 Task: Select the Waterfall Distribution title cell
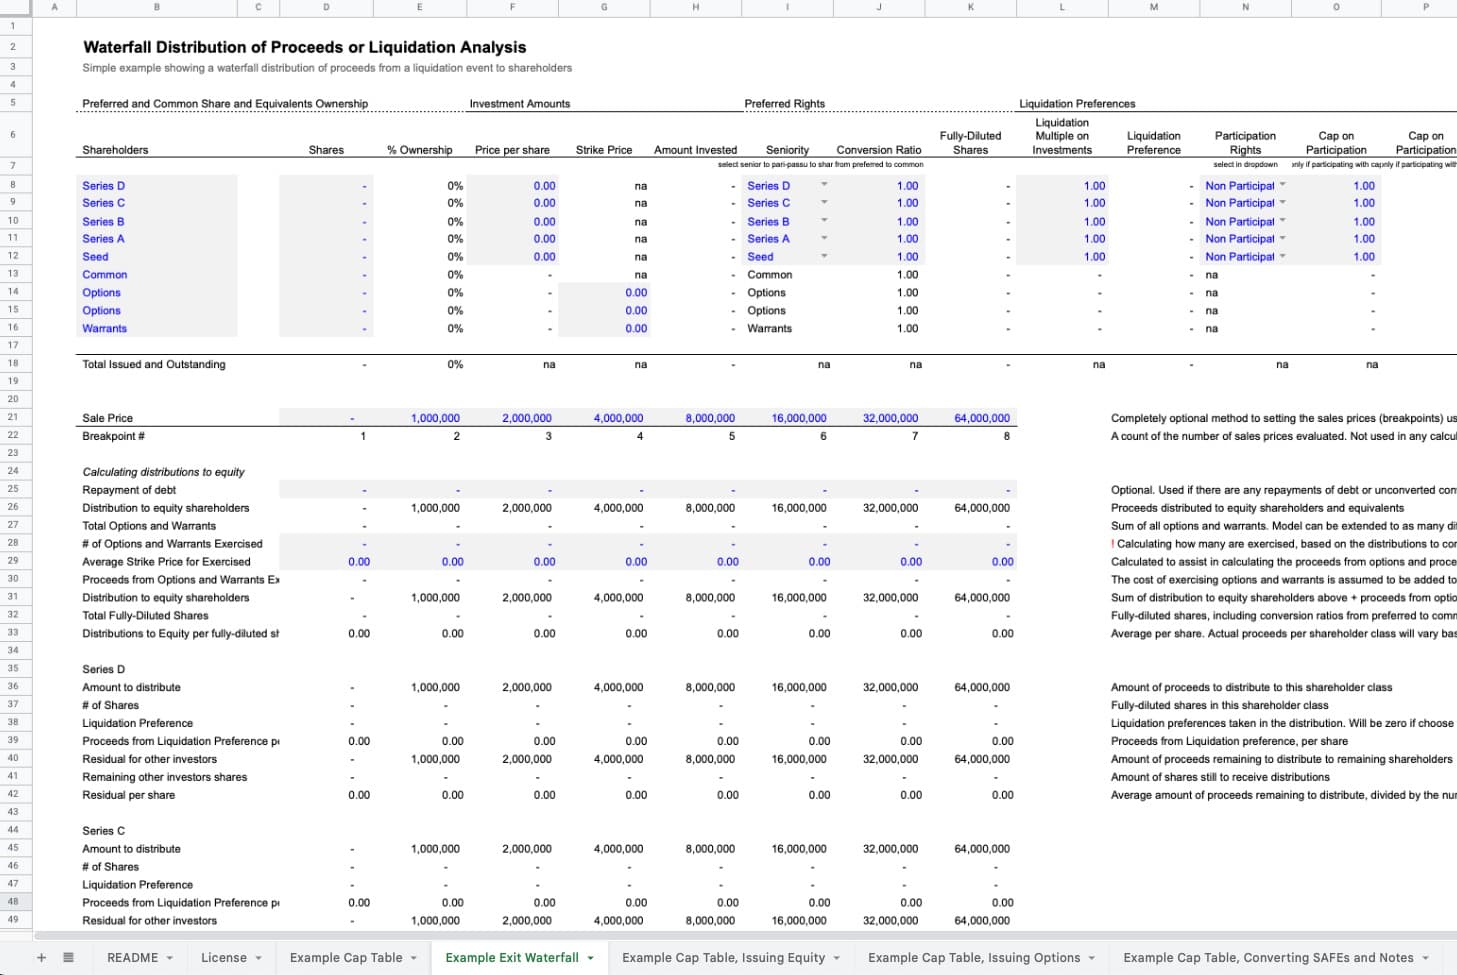pyautogui.click(x=304, y=47)
